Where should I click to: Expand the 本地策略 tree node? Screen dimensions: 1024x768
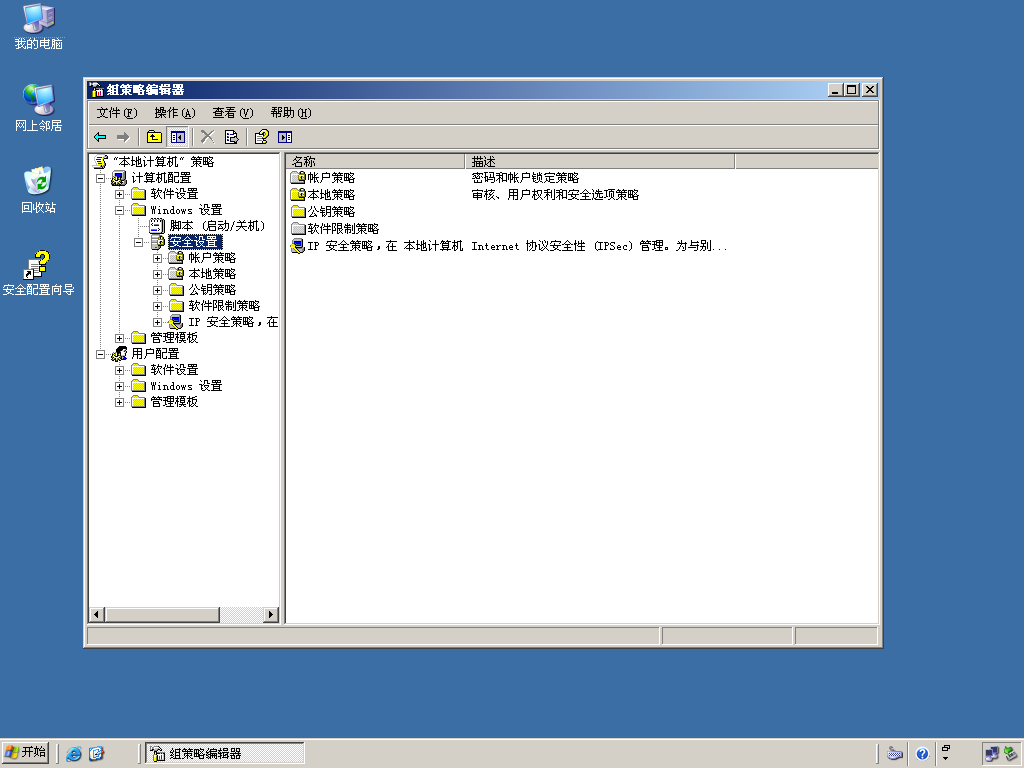[157, 274]
